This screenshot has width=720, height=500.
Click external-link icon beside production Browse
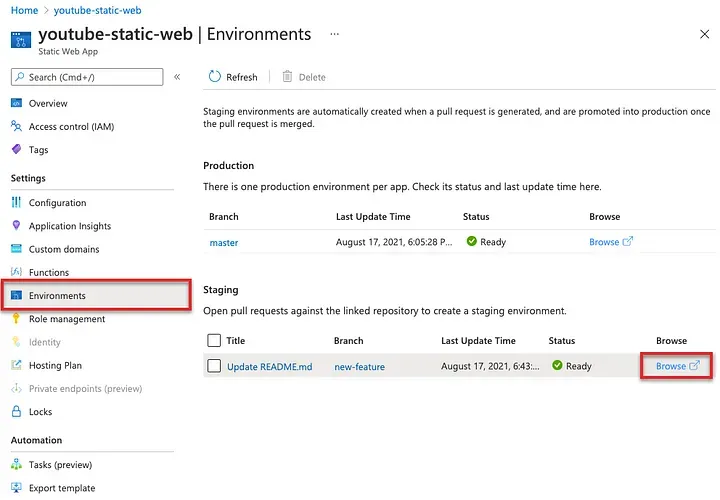click(628, 241)
